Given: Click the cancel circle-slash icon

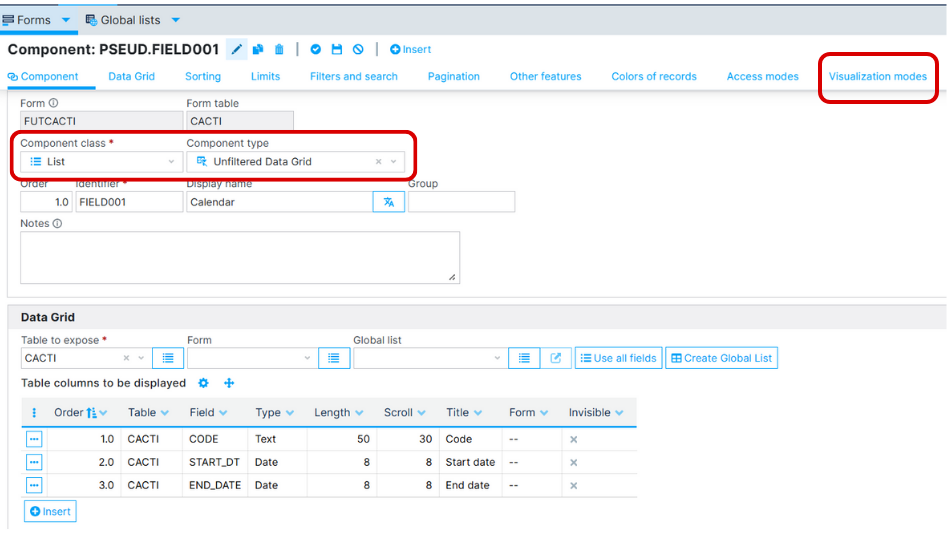Looking at the screenshot, I should (358, 49).
